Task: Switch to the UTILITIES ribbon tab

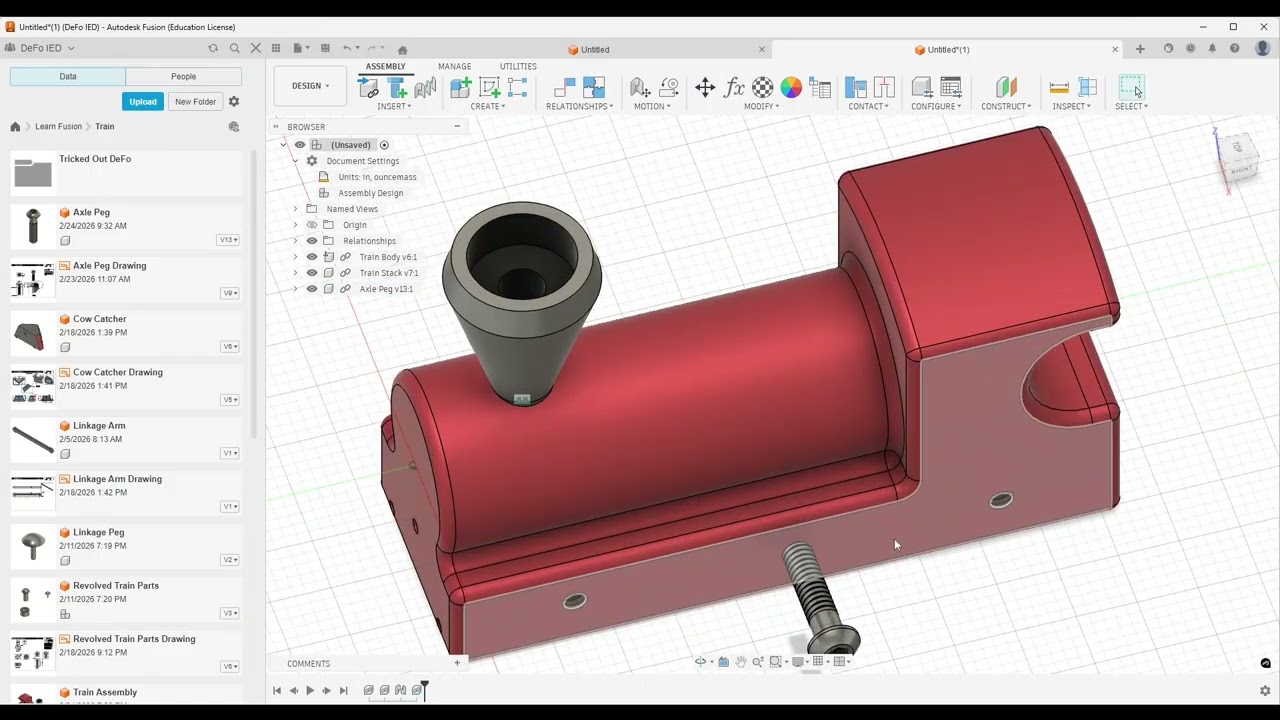Action: (518, 66)
